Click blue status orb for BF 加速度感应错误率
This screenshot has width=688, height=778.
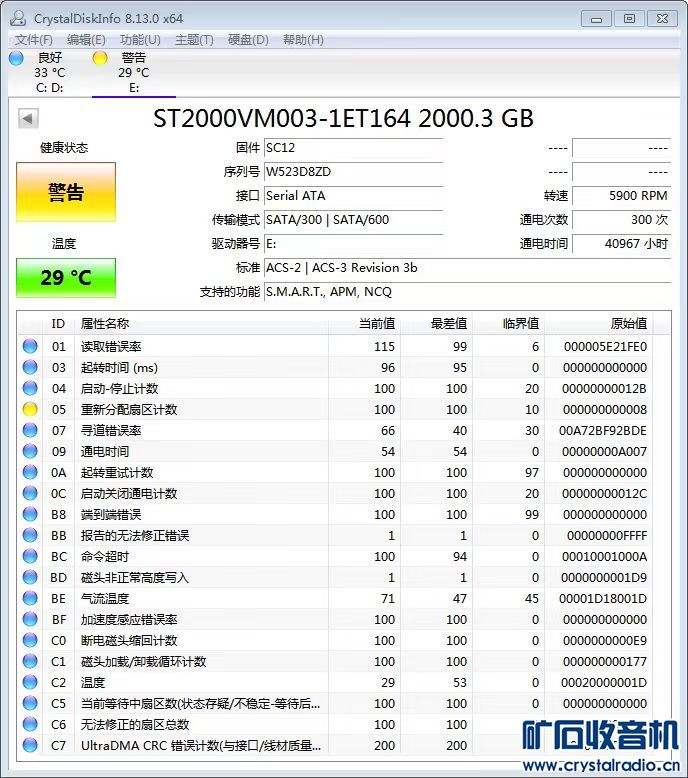pyautogui.click(x=30, y=619)
